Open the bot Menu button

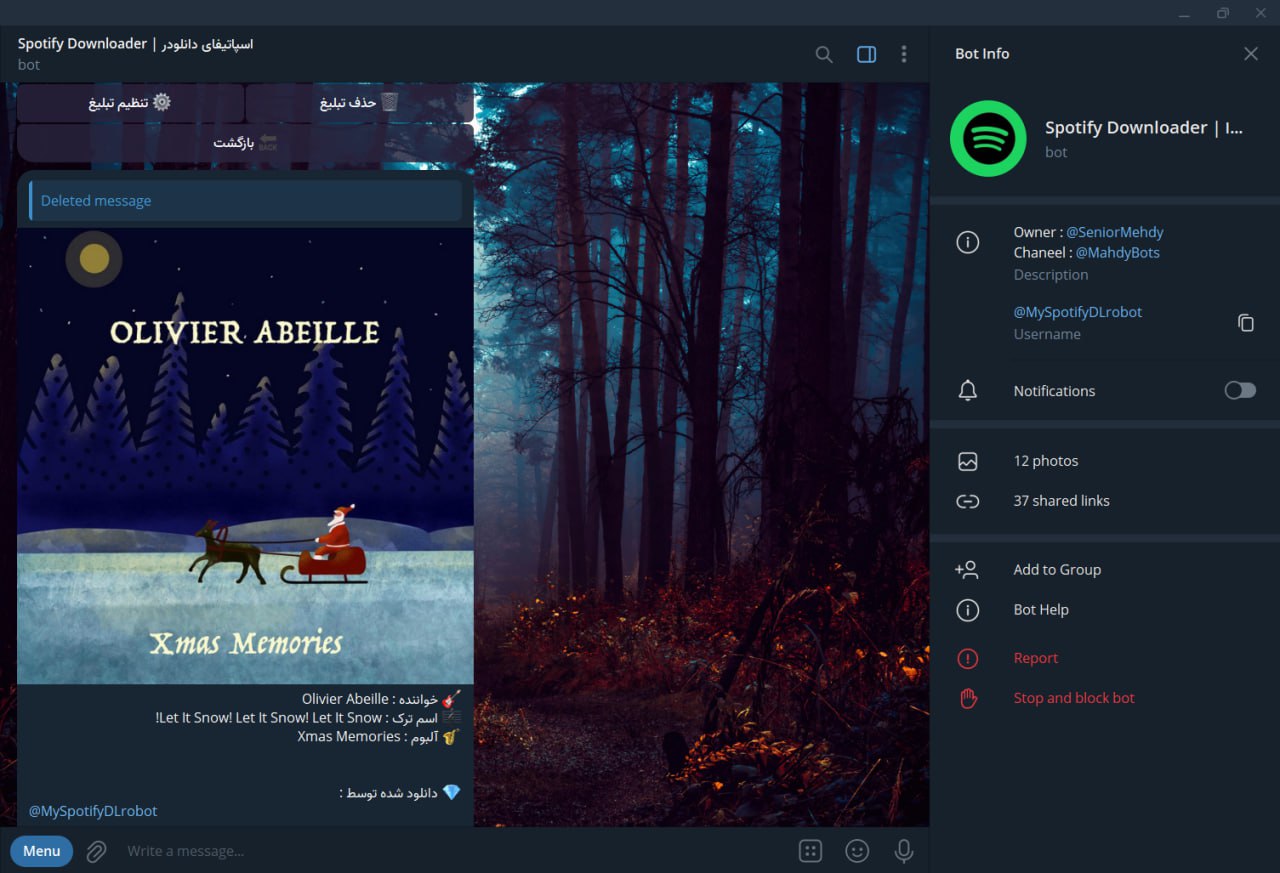click(41, 851)
